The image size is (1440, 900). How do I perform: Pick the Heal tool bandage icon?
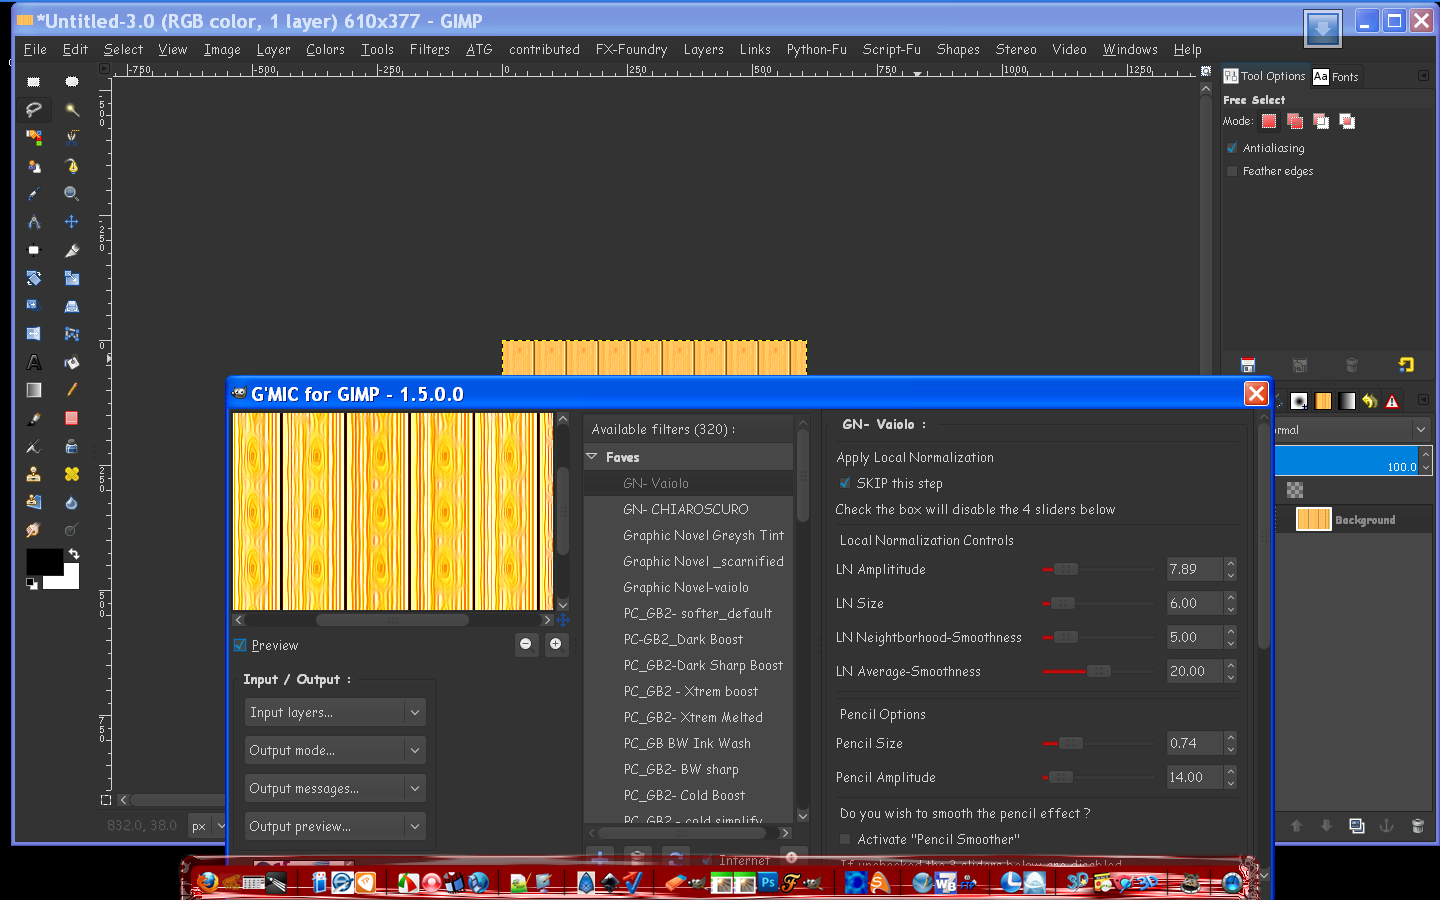71,474
